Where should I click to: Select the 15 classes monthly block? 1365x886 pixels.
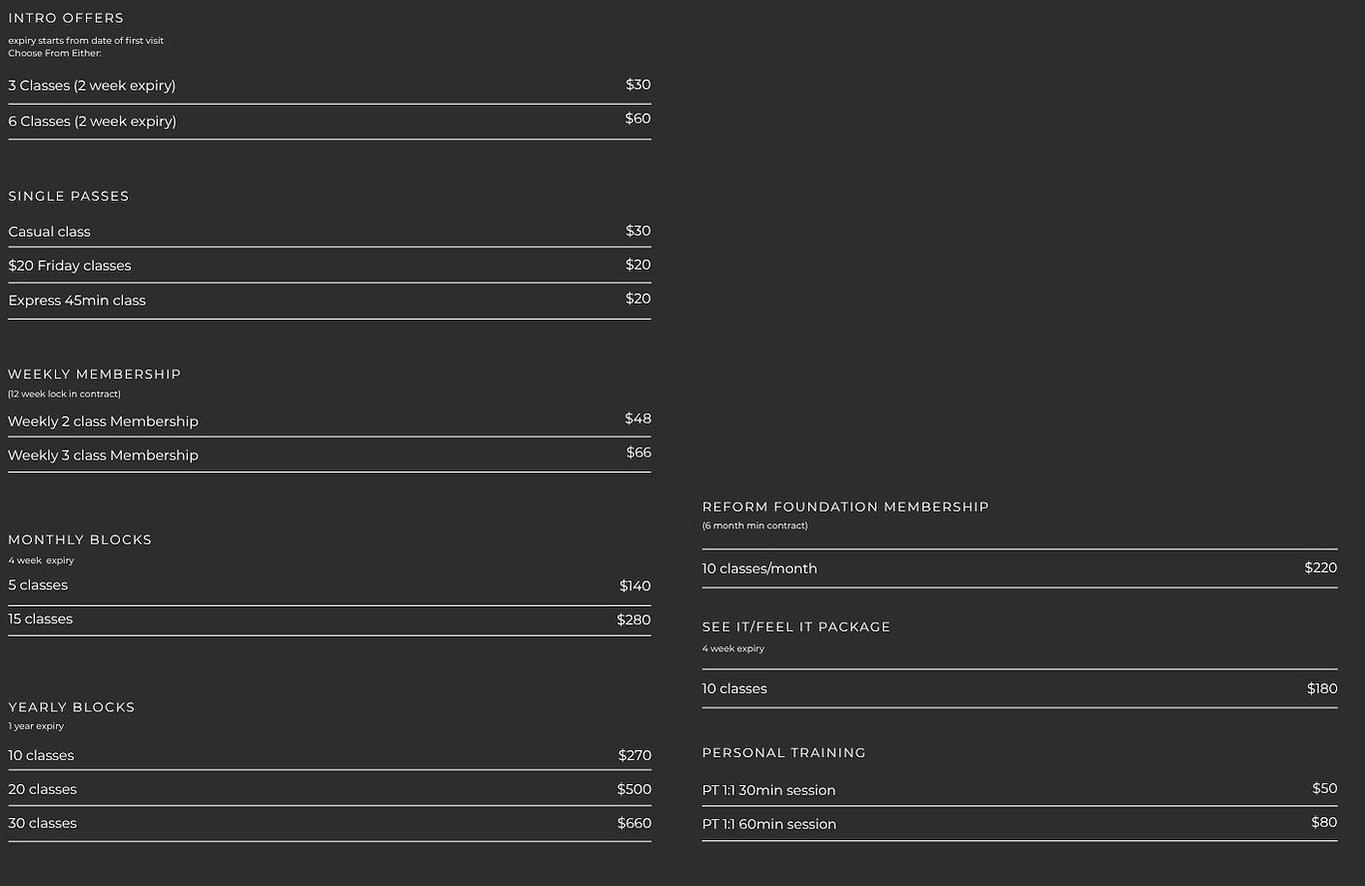click(329, 620)
